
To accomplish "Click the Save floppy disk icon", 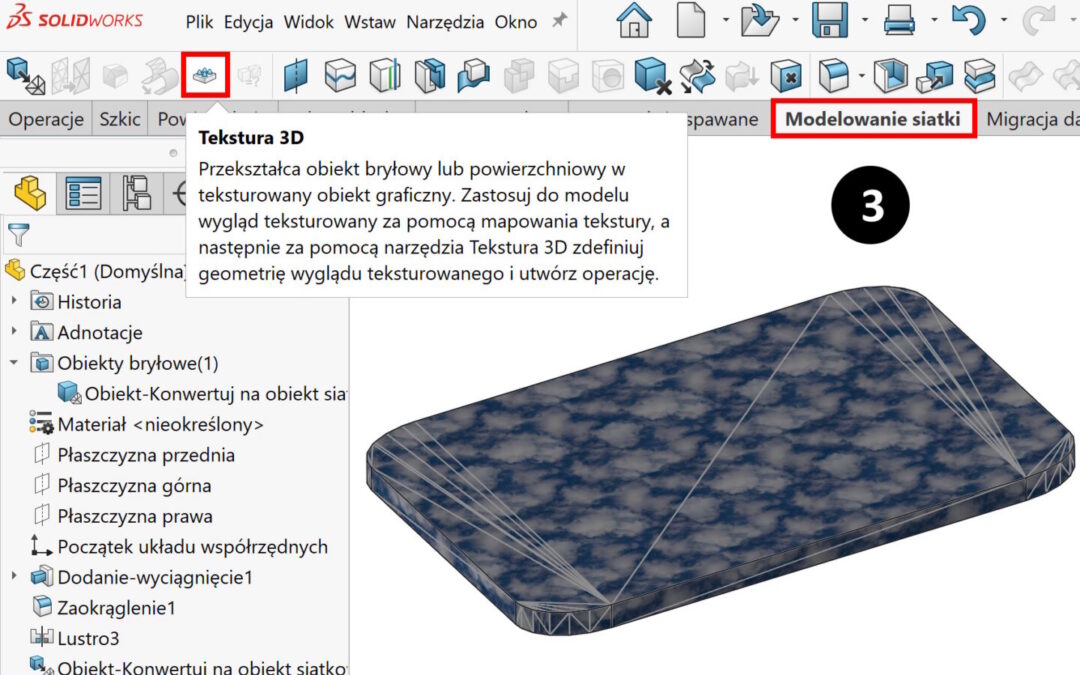I will [830, 21].
